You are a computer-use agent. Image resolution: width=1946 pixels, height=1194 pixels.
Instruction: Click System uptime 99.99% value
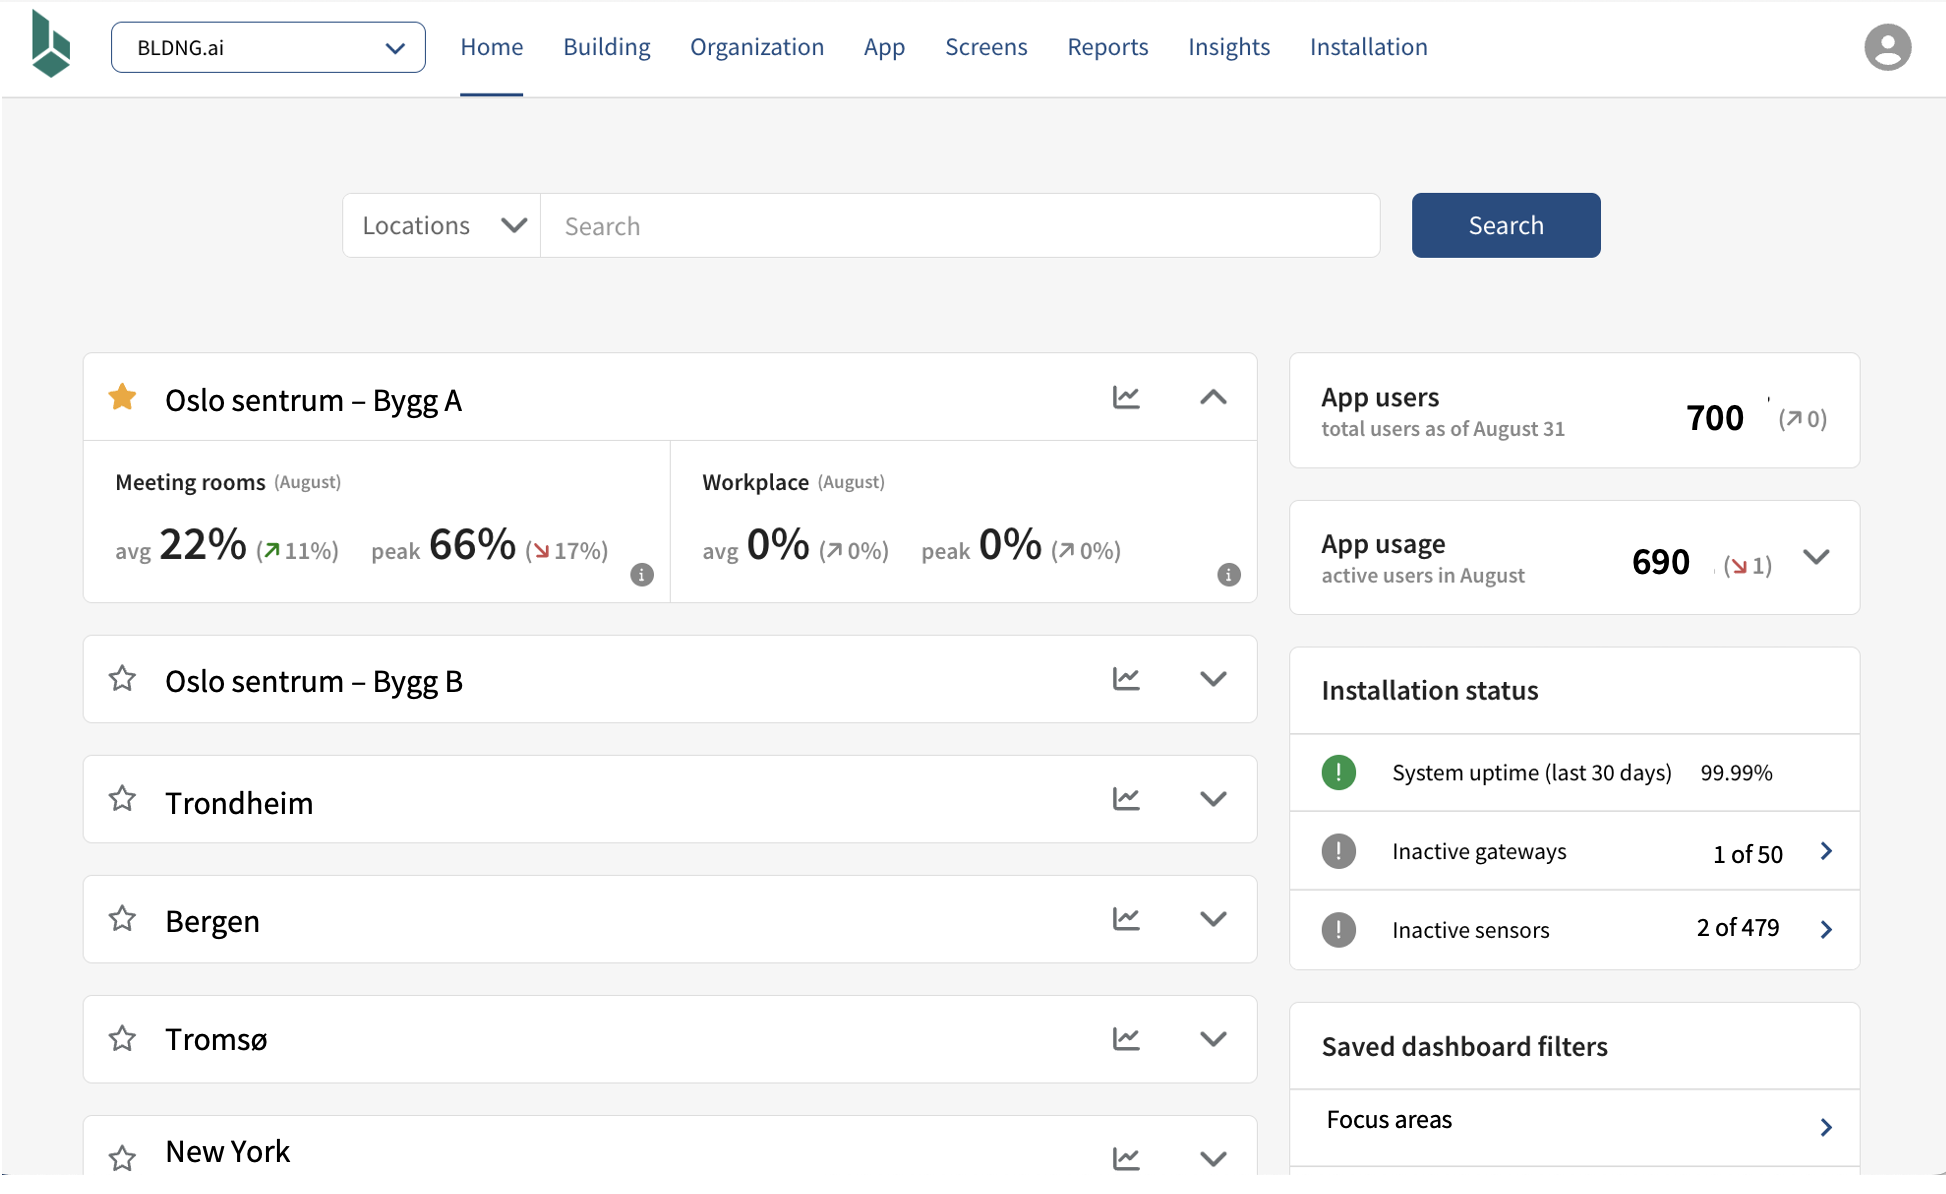point(1736,772)
